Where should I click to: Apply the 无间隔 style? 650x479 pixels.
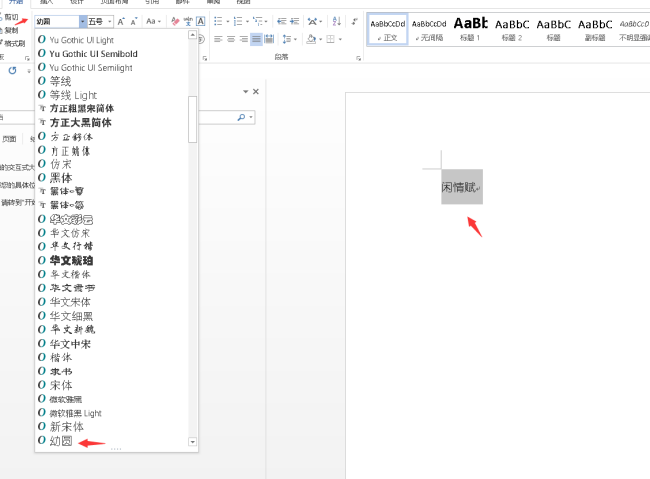coord(428,28)
